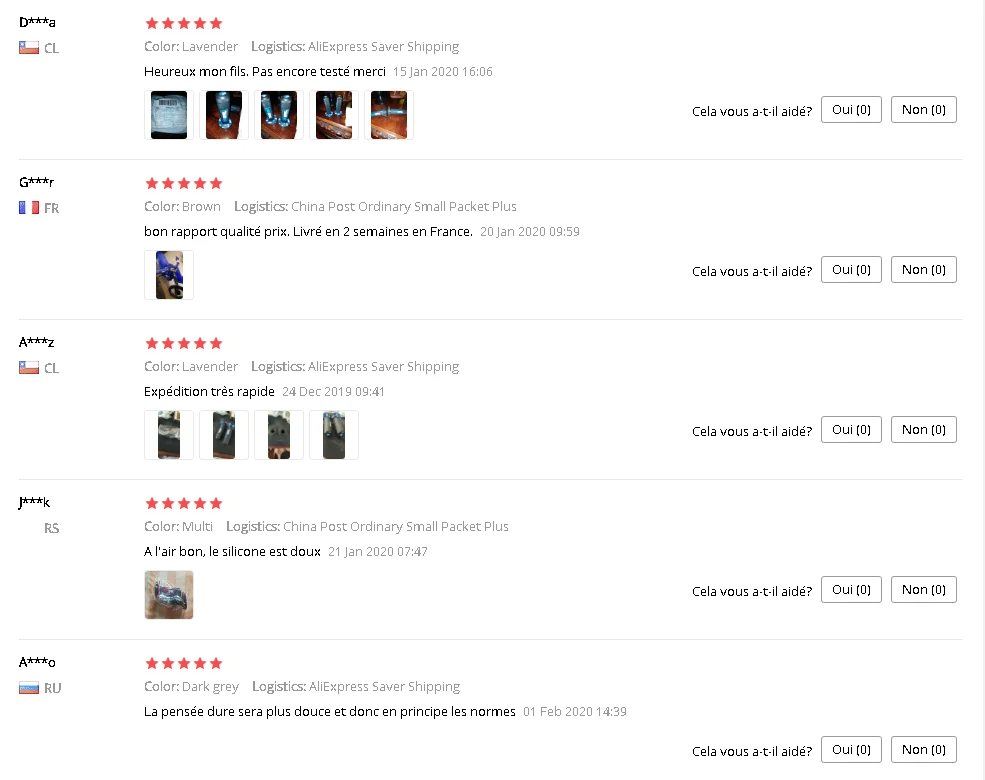This screenshot has height=780, width=985.
Task: Open first package photo in D***a's review
Action: [x=169, y=115]
